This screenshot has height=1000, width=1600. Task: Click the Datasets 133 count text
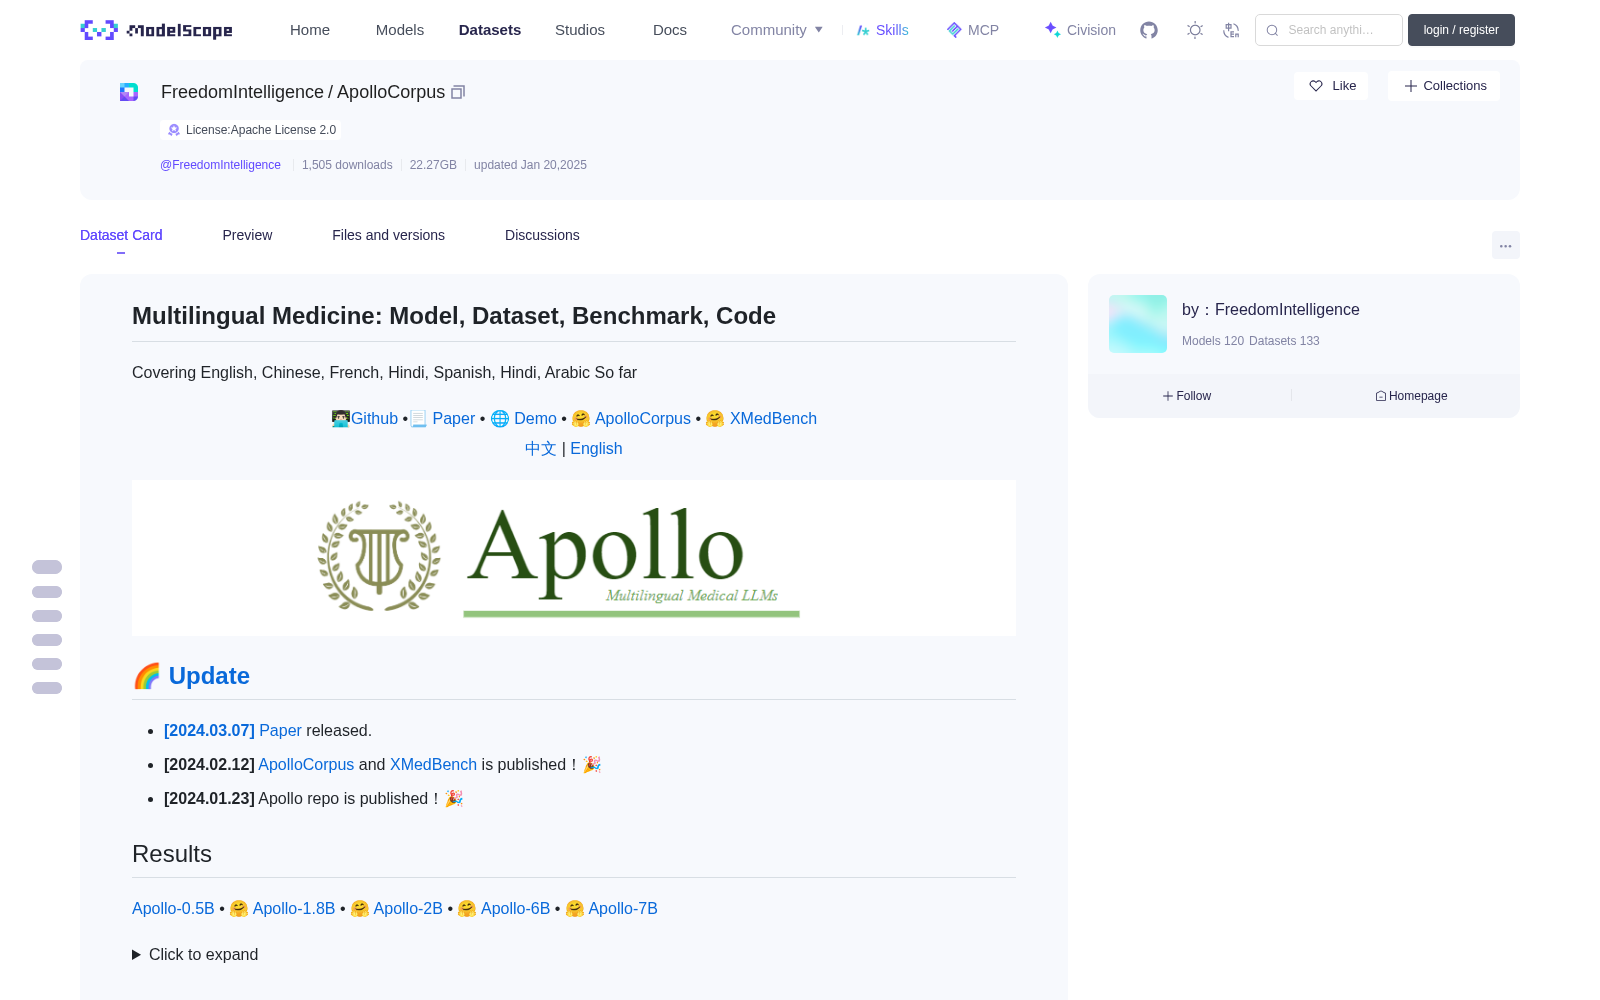pos(1284,341)
